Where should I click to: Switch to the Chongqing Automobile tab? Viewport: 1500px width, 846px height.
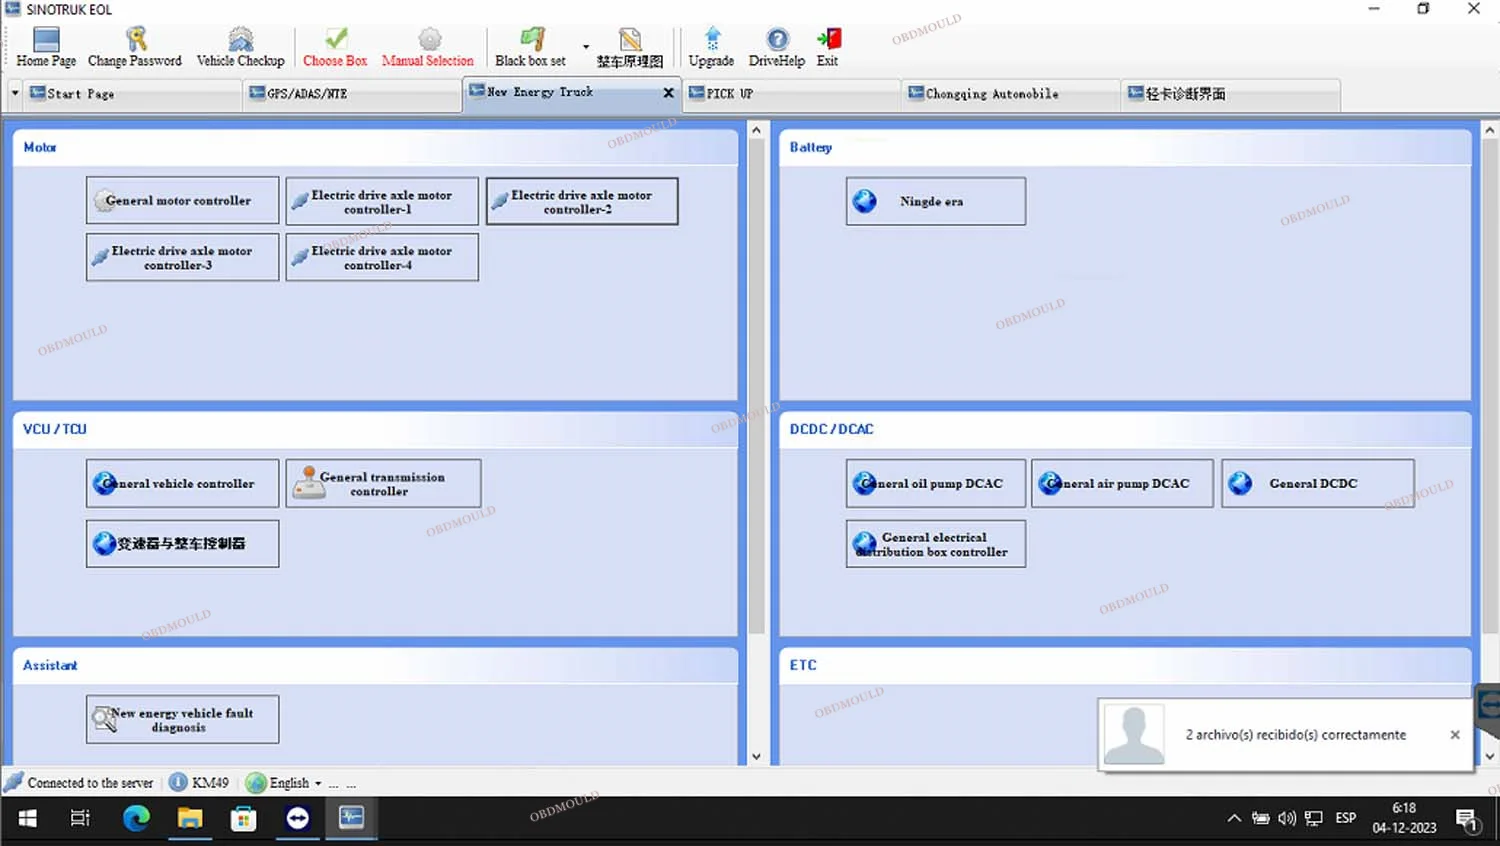point(991,94)
